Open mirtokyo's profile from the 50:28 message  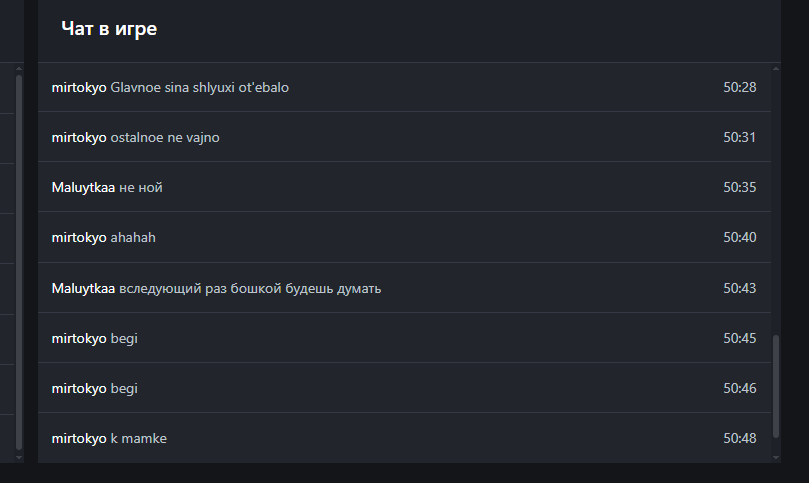[78, 87]
